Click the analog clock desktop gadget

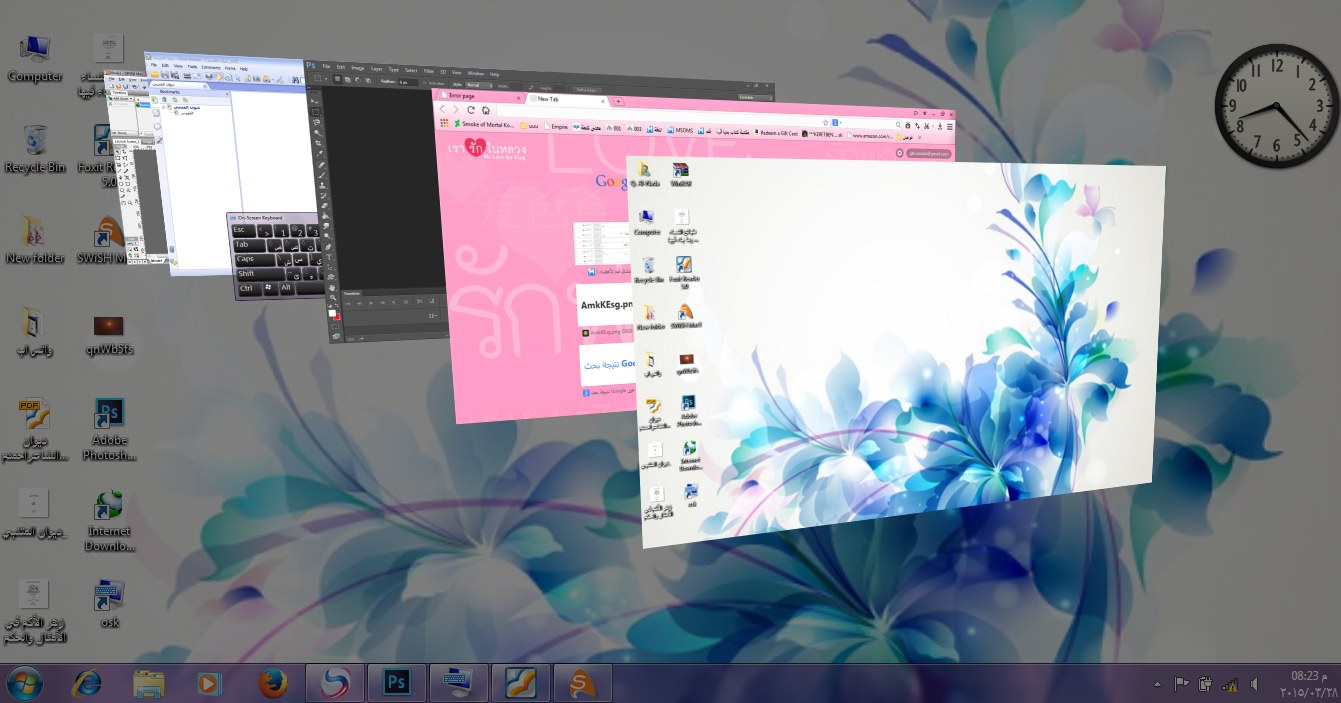click(x=1276, y=106)
